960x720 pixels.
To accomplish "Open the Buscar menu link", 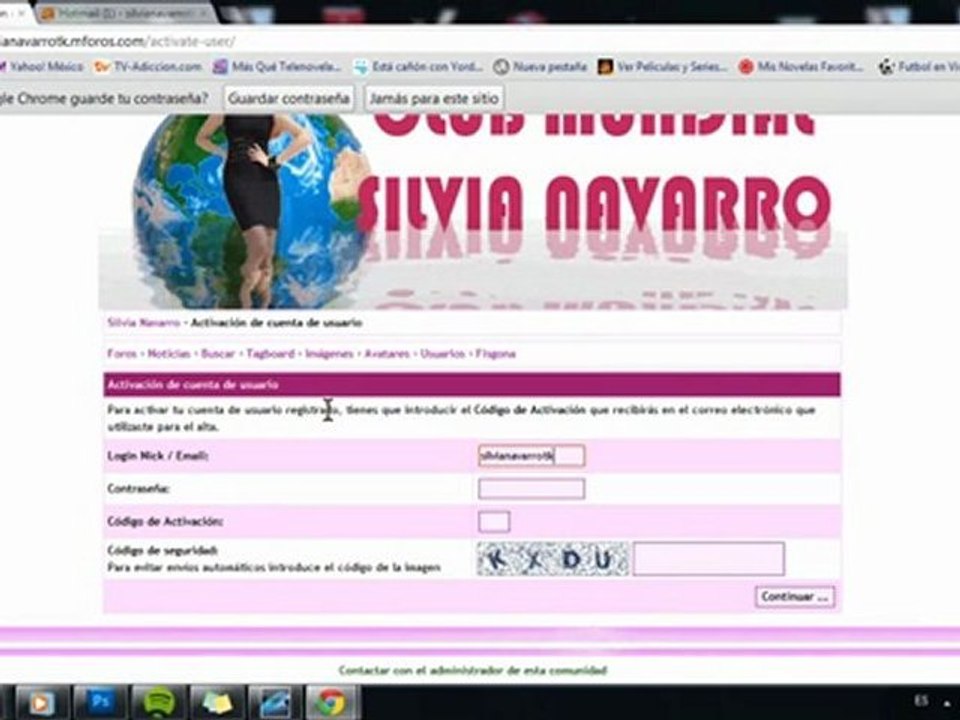I will click(x=218, y=353).
